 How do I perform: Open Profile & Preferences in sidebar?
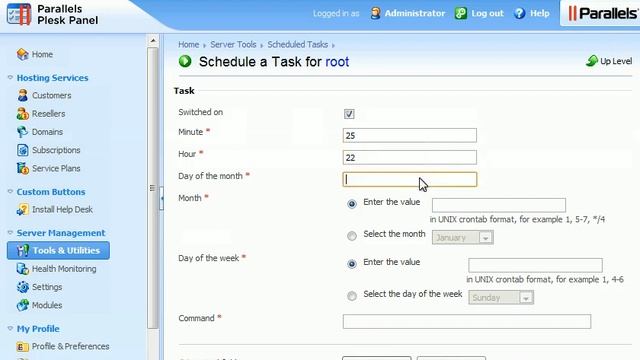tap(71, 347)
